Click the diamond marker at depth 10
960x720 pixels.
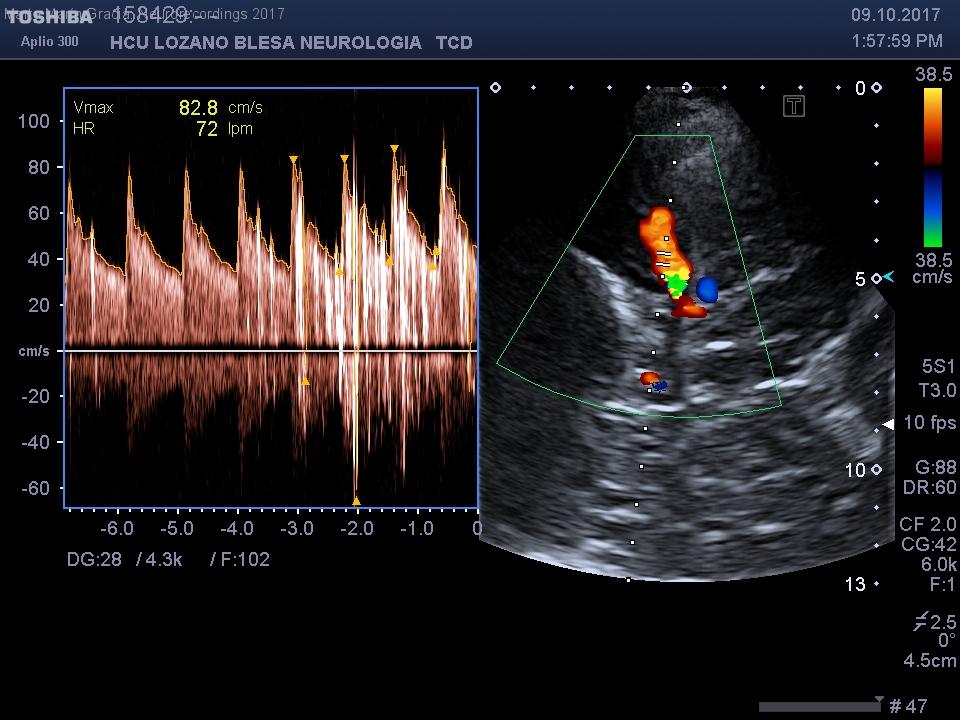[x=876, y=470]
